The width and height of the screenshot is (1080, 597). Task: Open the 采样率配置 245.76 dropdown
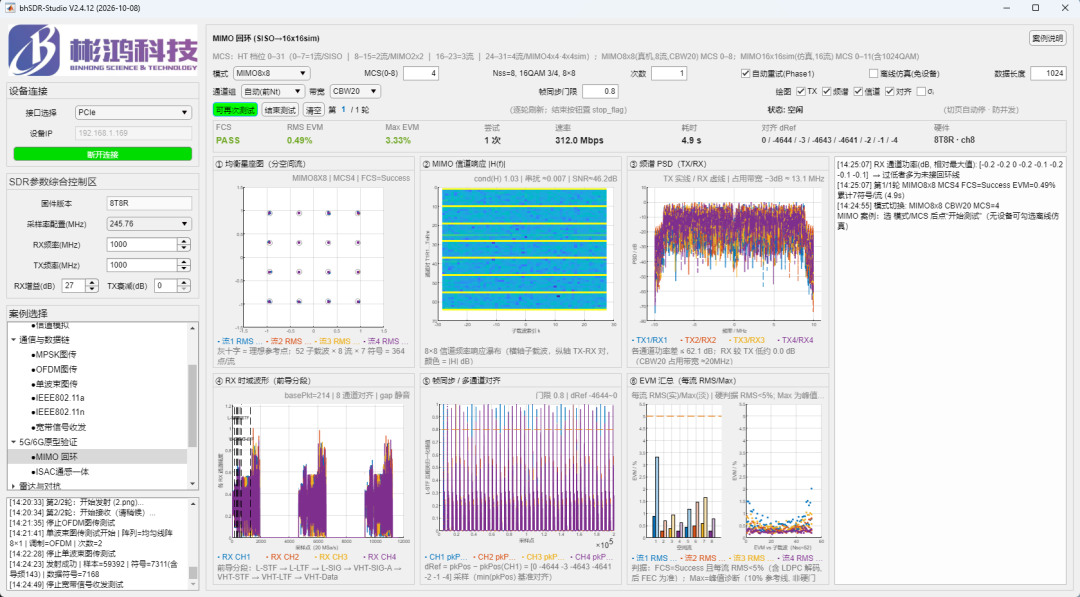point(149,224)
